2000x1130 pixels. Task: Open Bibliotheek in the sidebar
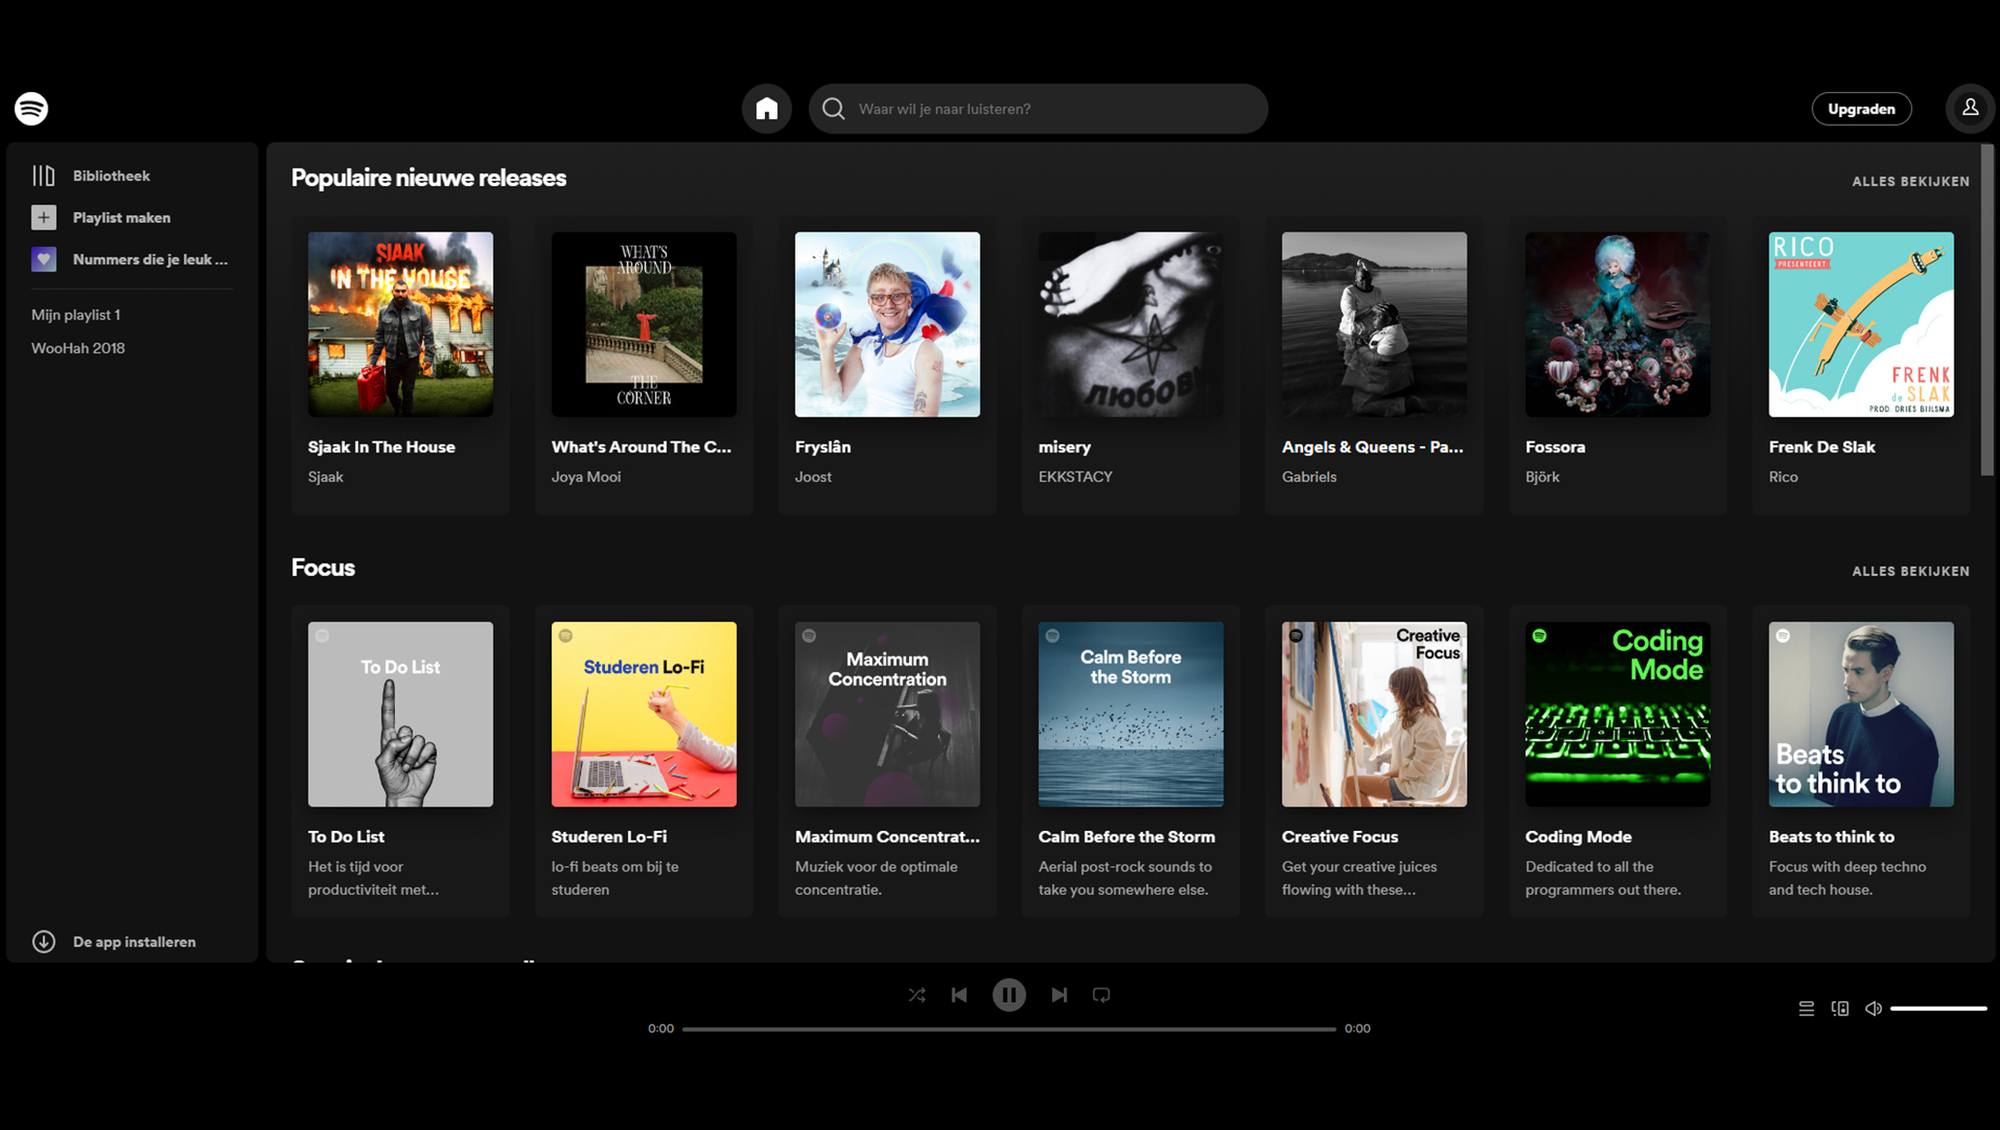(x=111, y=176)
